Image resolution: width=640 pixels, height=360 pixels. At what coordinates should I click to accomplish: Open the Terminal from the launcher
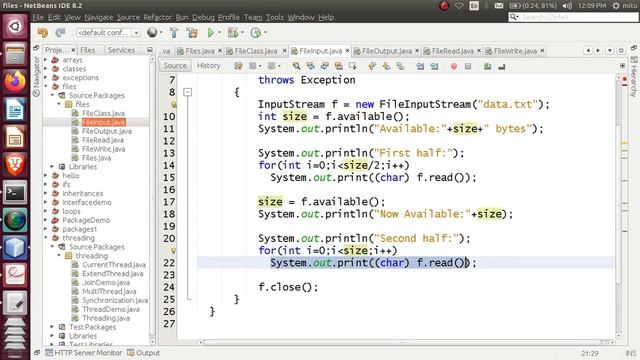click(15, 192)
